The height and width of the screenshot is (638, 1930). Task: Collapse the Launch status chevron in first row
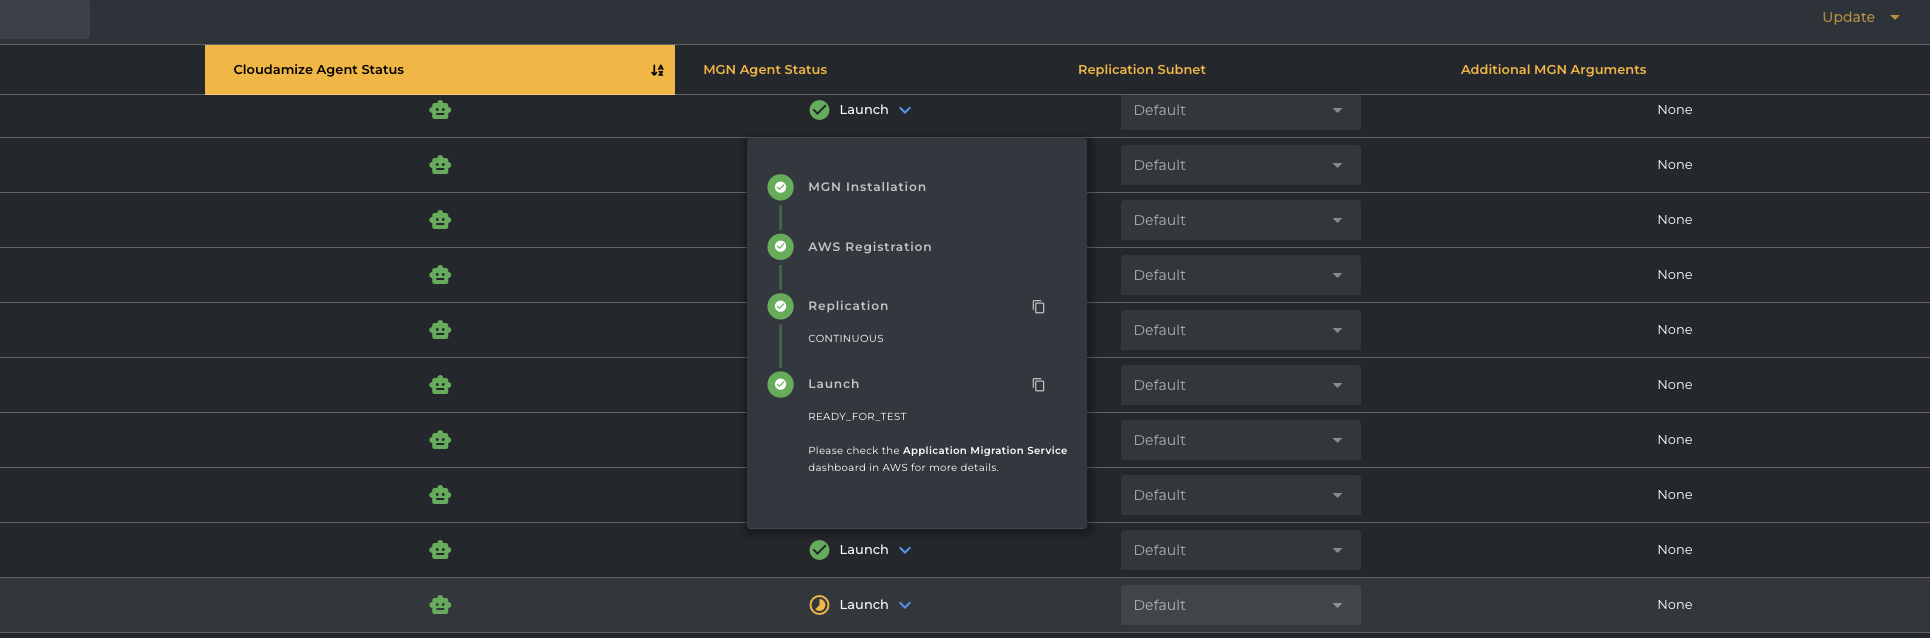pos(905,110)
